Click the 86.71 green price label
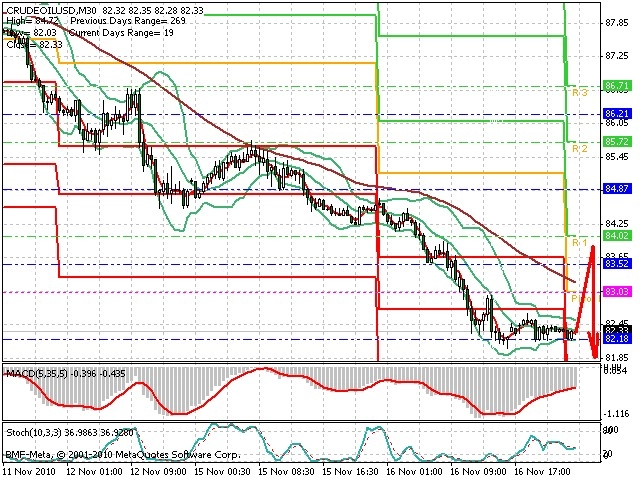 (x=617, y=86)
